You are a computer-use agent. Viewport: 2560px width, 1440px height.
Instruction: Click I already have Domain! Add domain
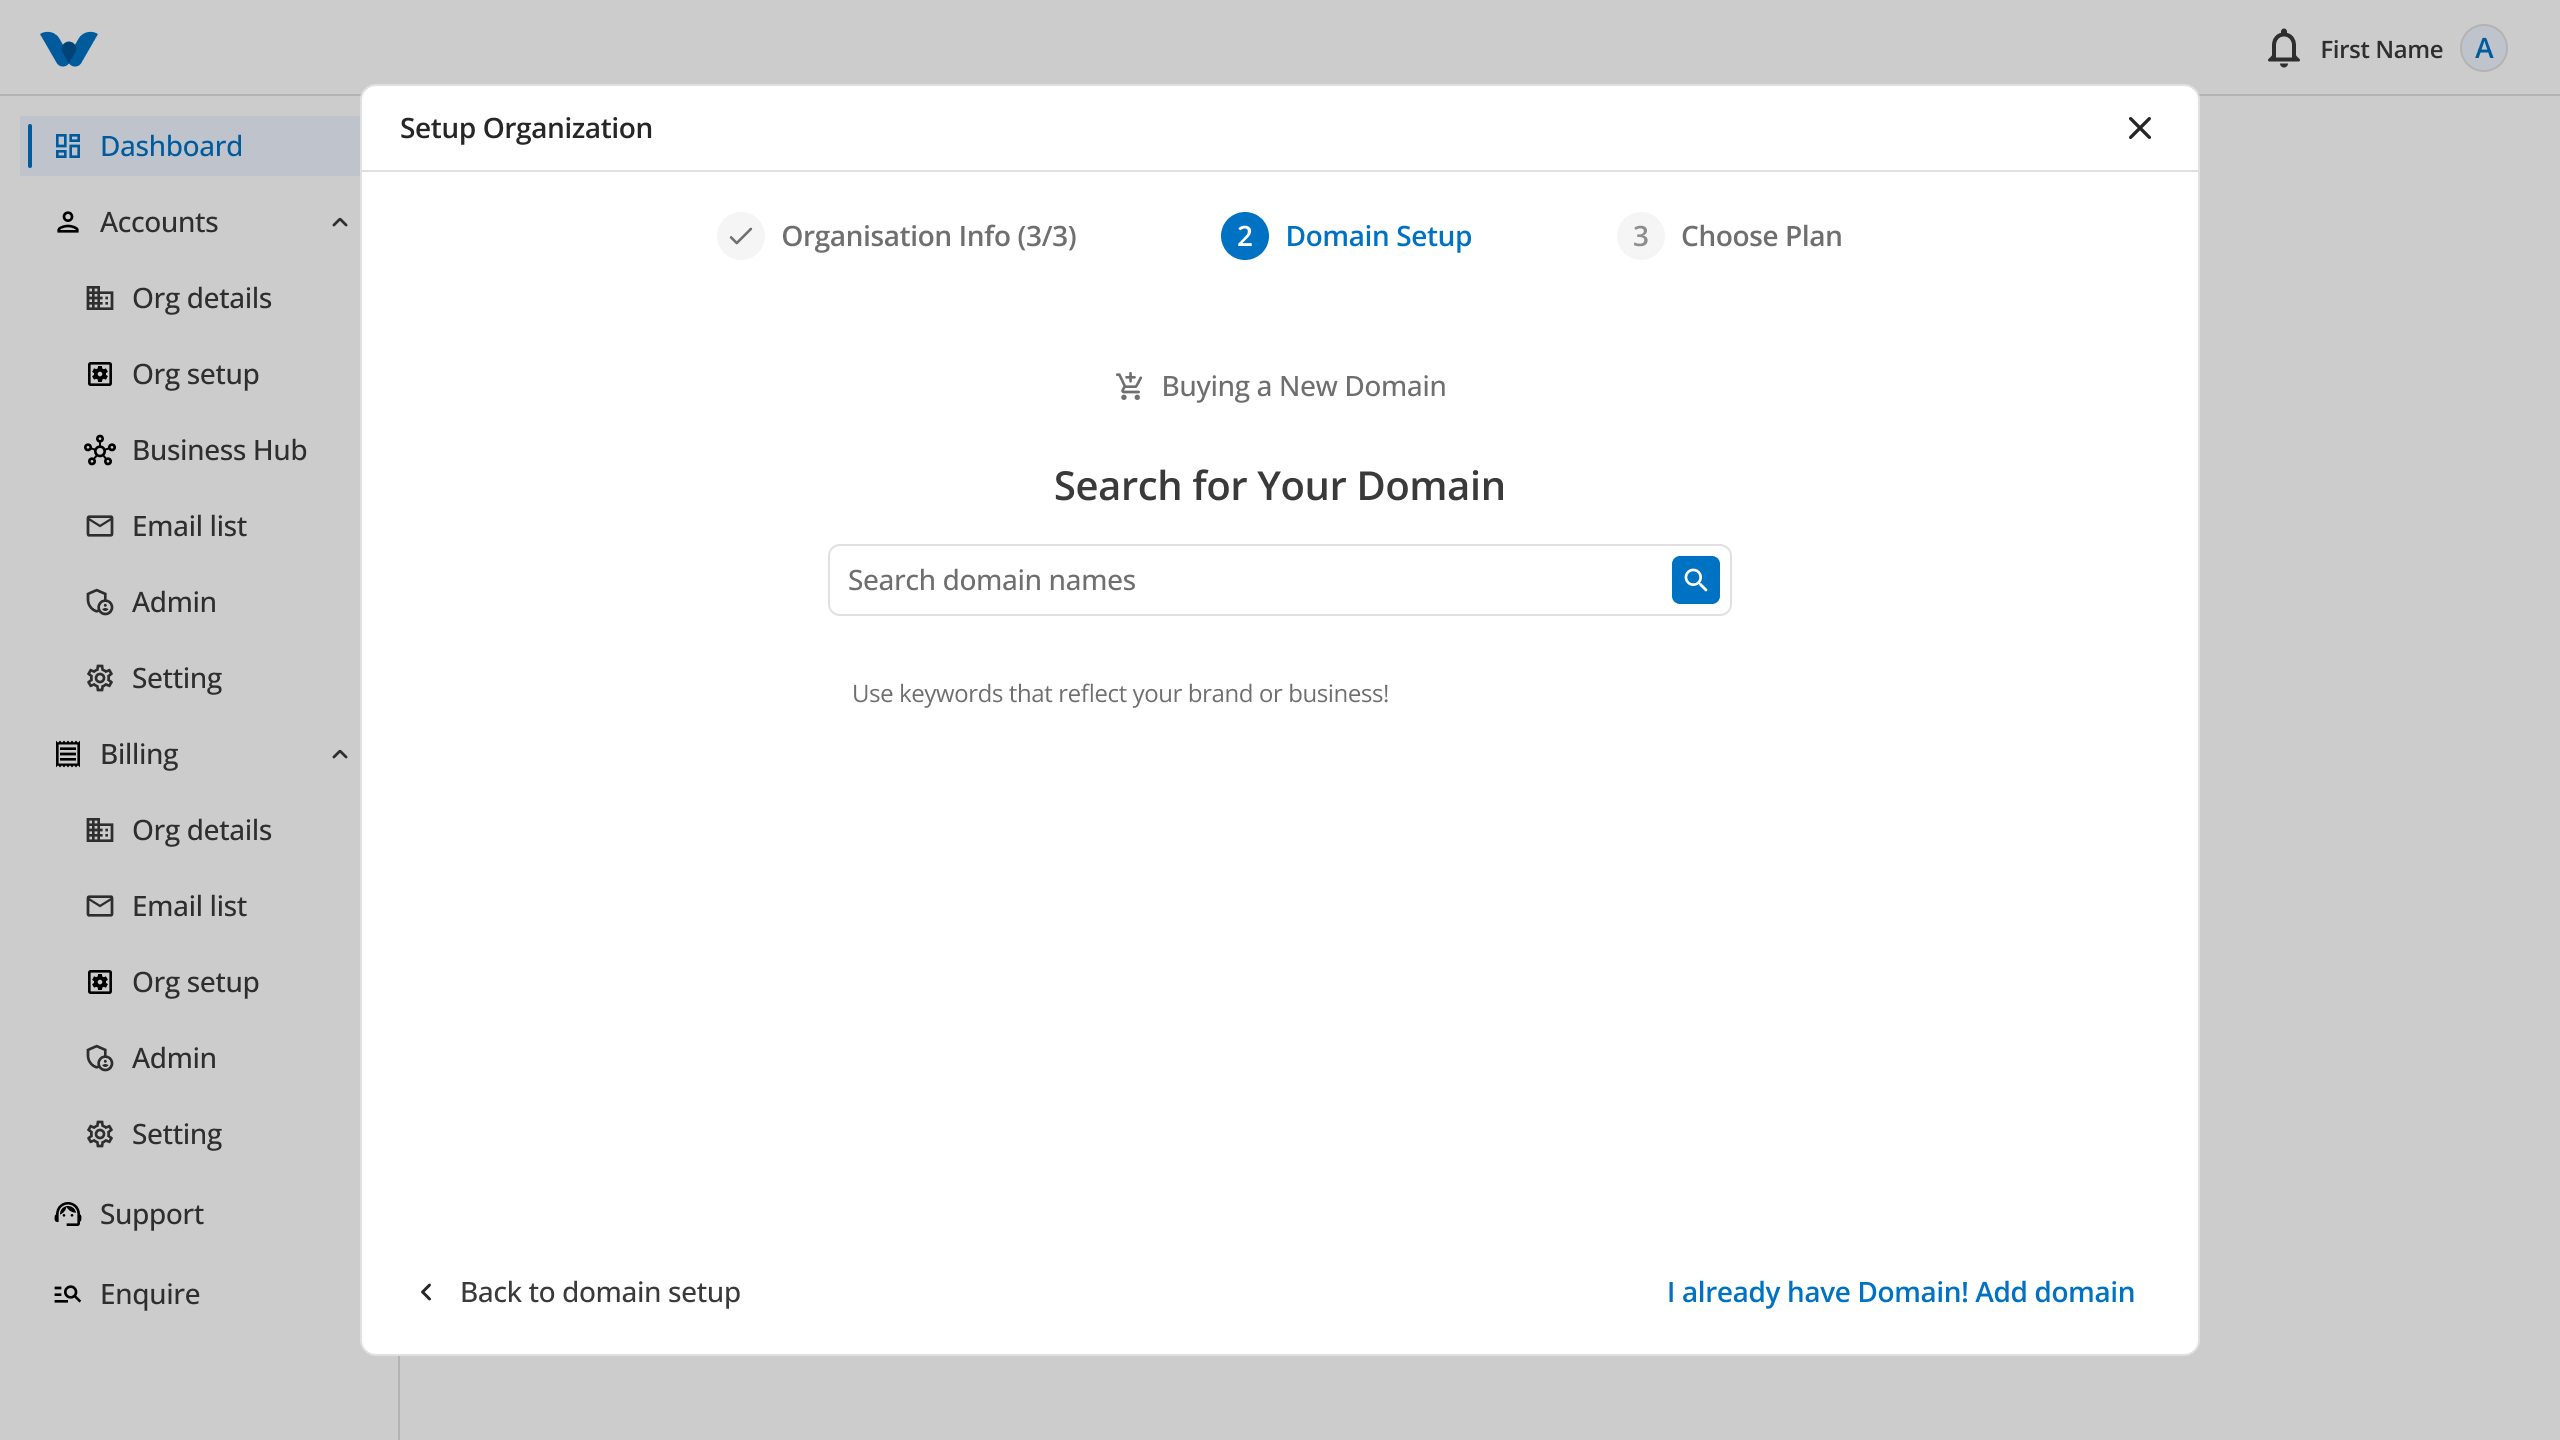(x=1900, y=1292)
